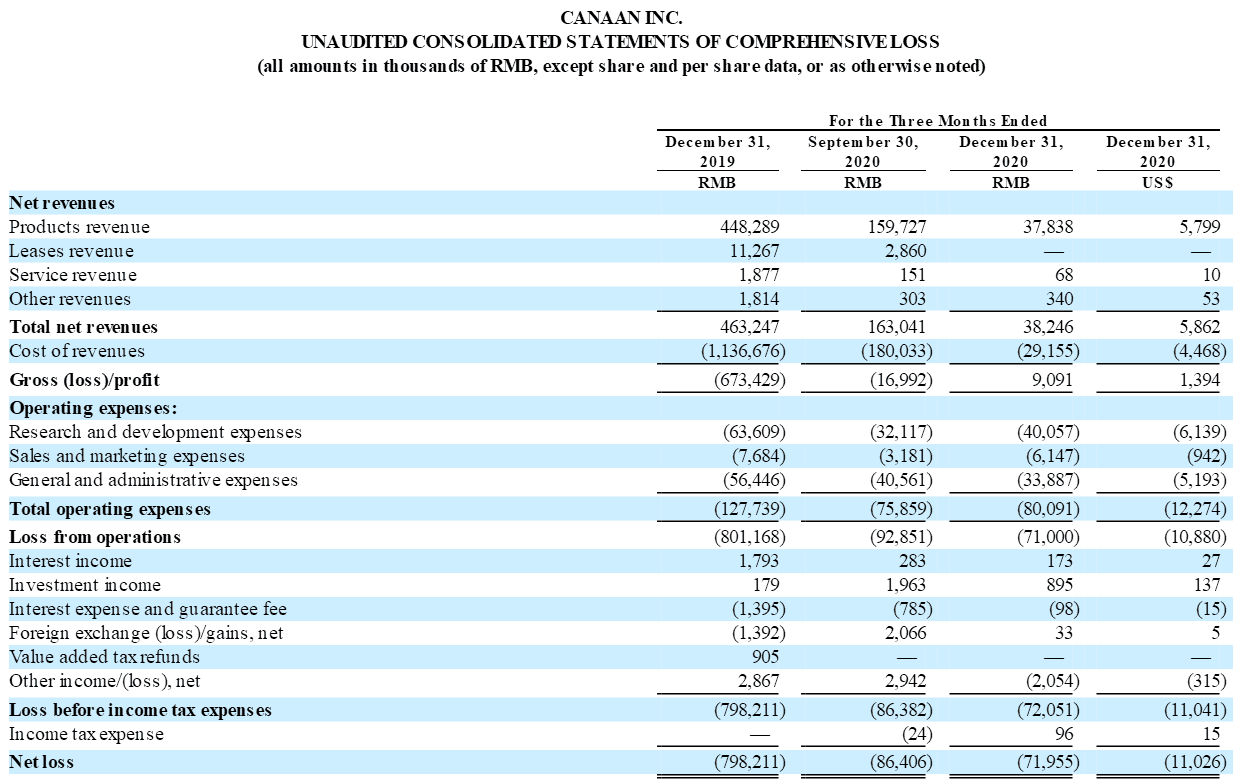
Task: Click the Value added tax refunds label
Action: [x=104, y=657]
